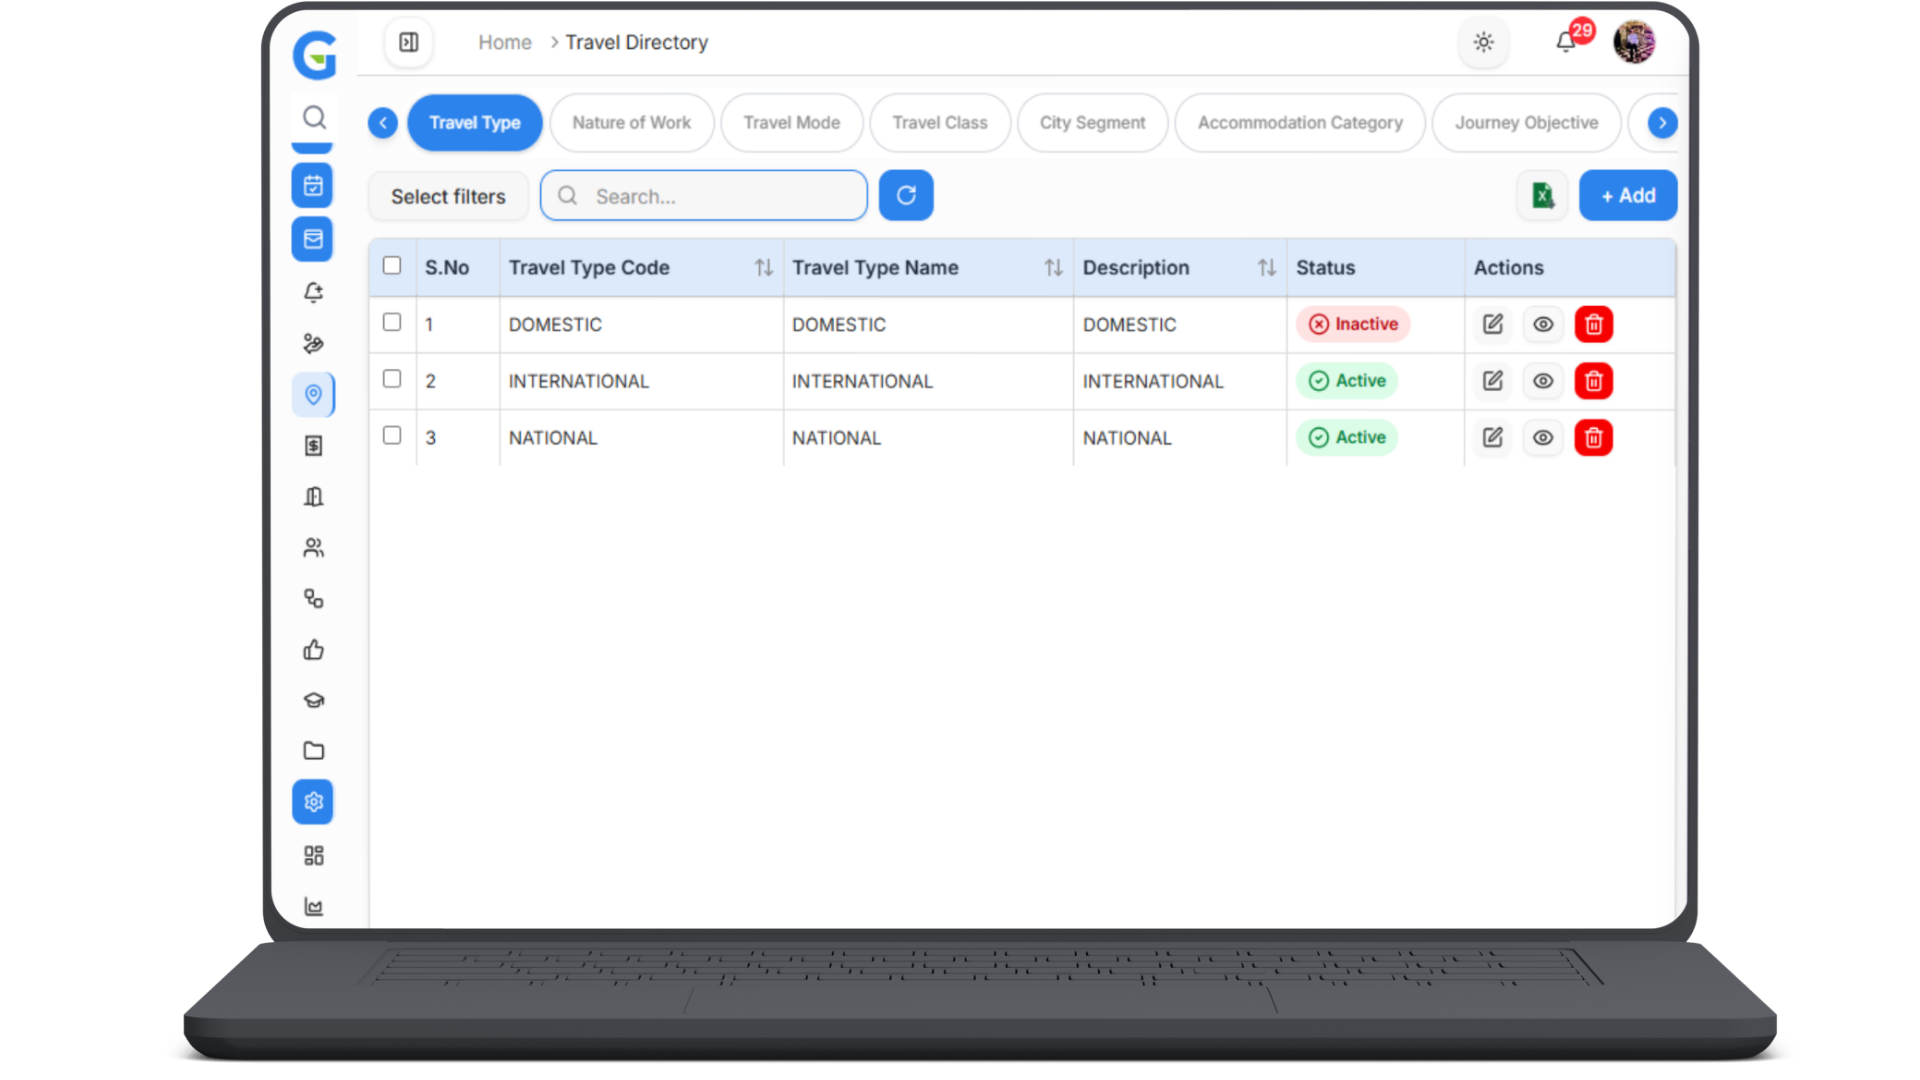Edit the INTERNATIONAL row with pencil icon
Image resolution: width=1920 pixels, height=1080 pixels.
coord(1492,381)
